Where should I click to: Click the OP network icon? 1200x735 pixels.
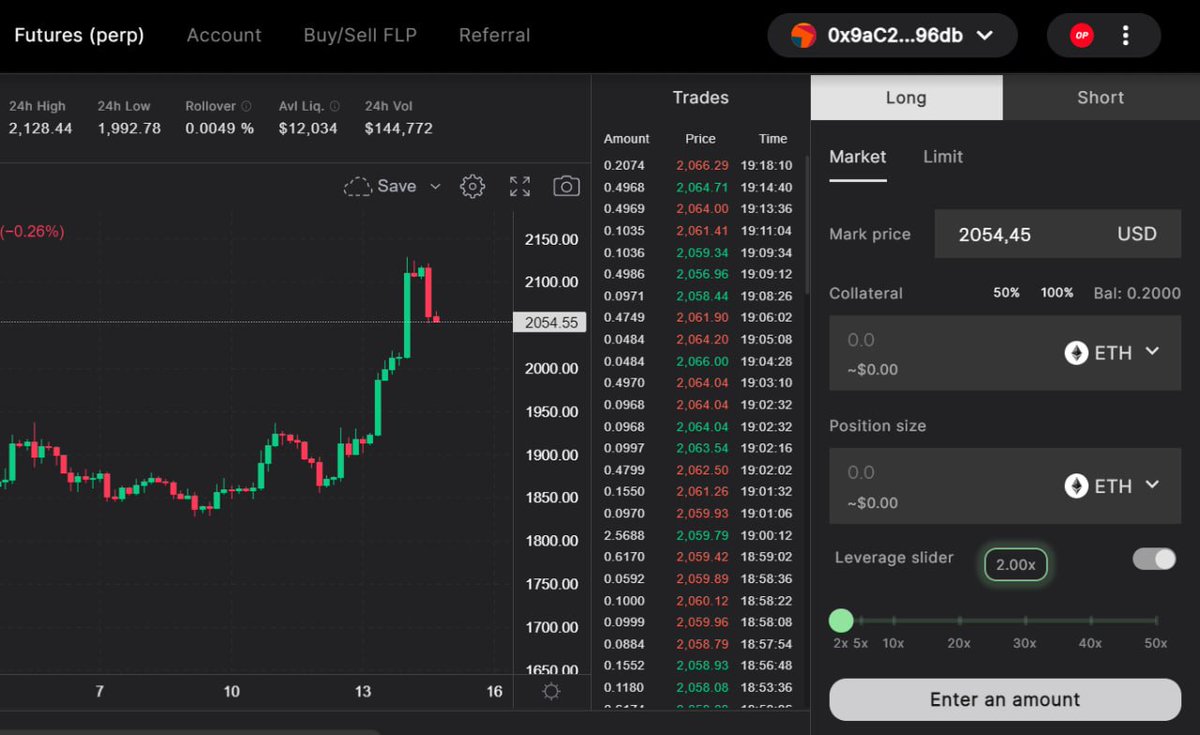[1081, 35]
